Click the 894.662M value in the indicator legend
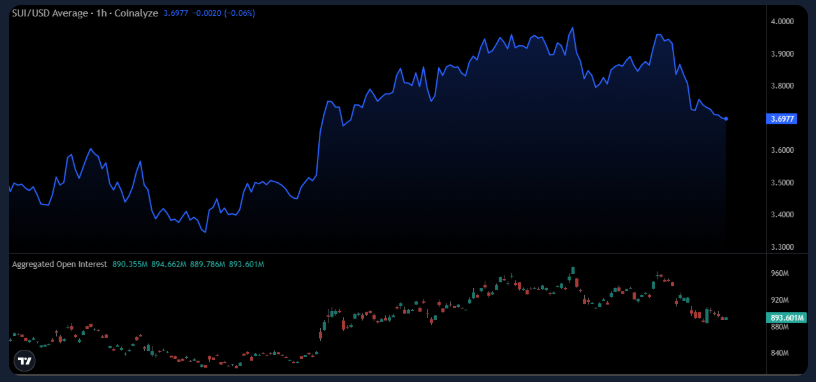816x382 pixels. coord(169,264)
